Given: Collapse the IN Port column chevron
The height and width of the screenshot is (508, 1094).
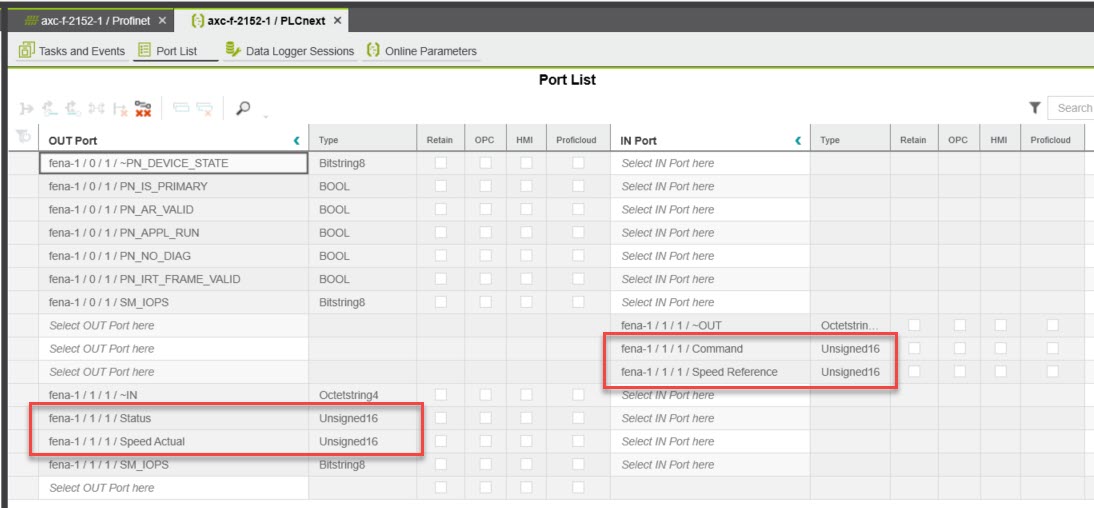Looking at the screenshot, I should (x=798, y=141).
